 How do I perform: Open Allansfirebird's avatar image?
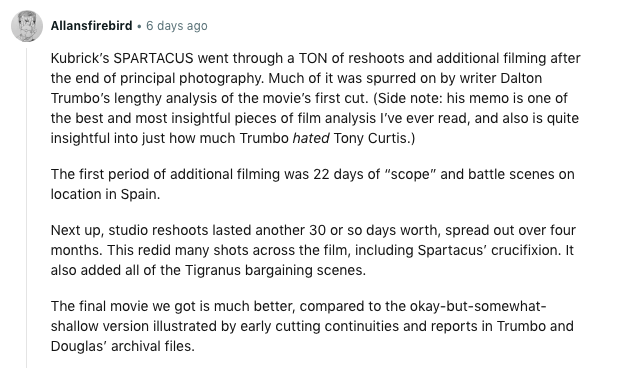pos(27,26)
